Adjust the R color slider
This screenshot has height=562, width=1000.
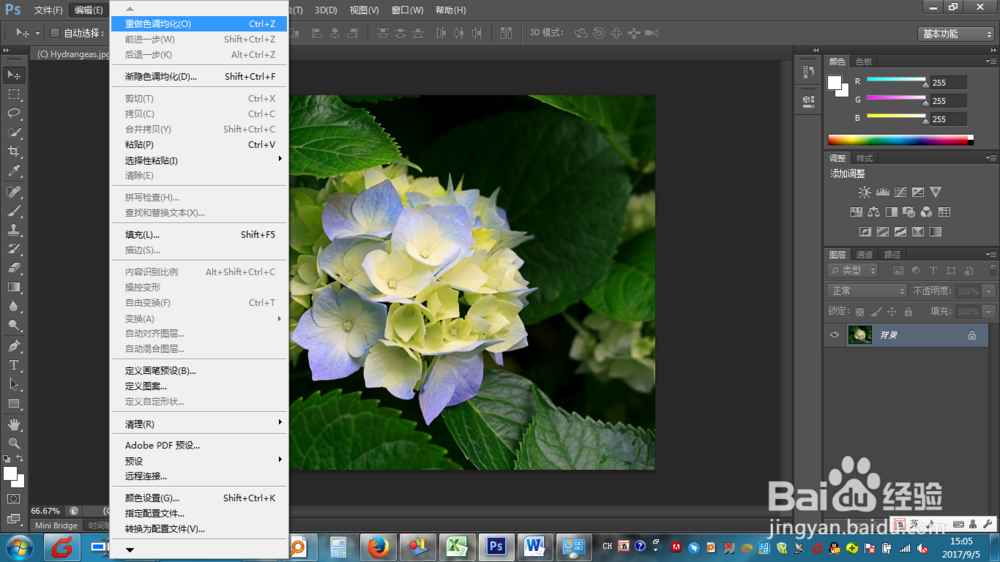(x=896, y=81)
